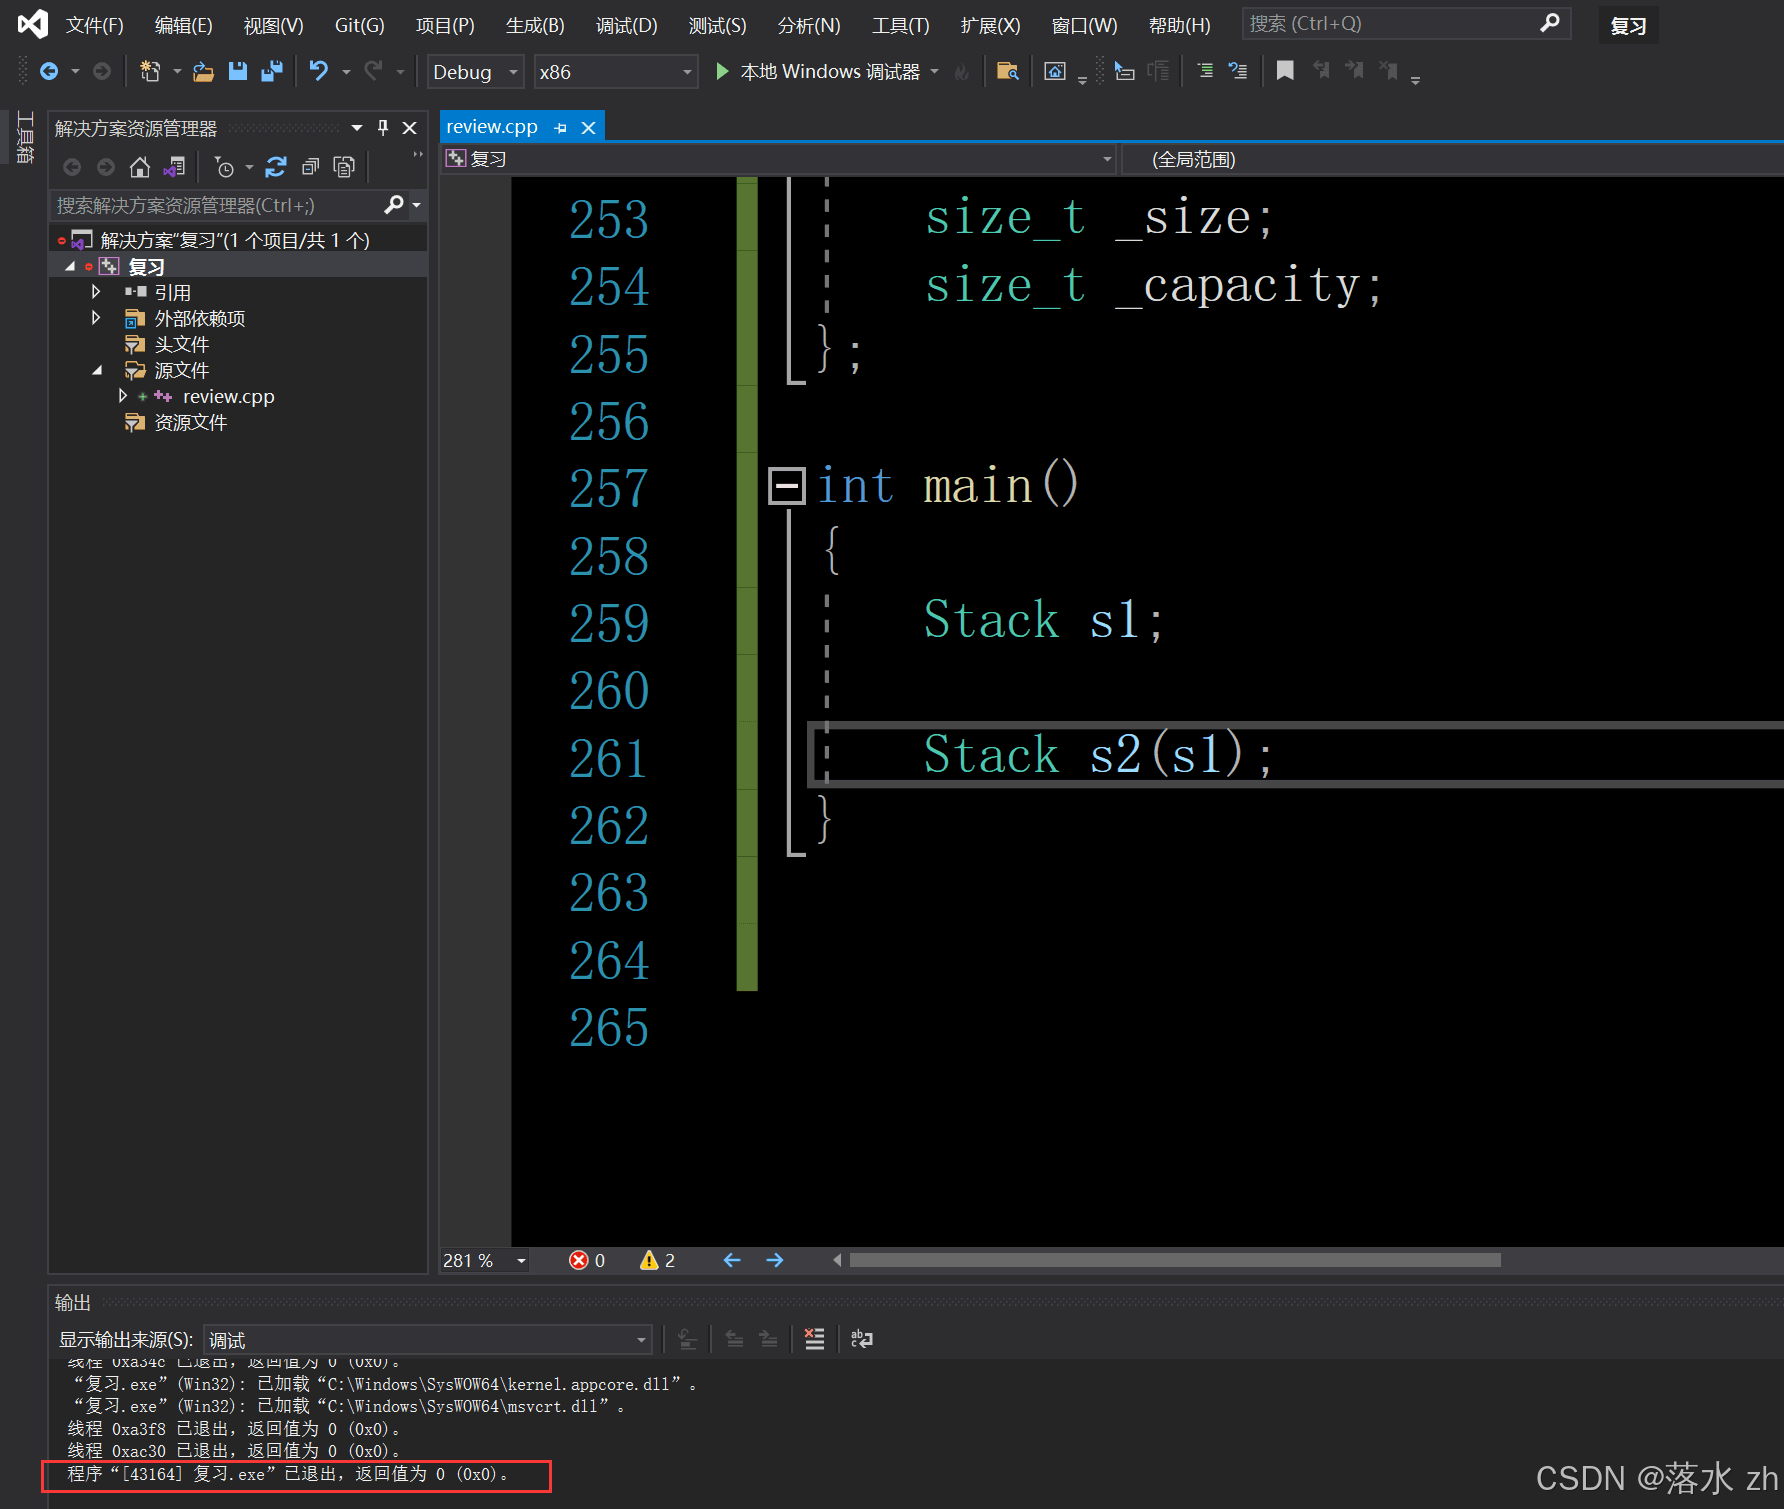
Task: Click the open file folder icon
Action: [203, 71]
